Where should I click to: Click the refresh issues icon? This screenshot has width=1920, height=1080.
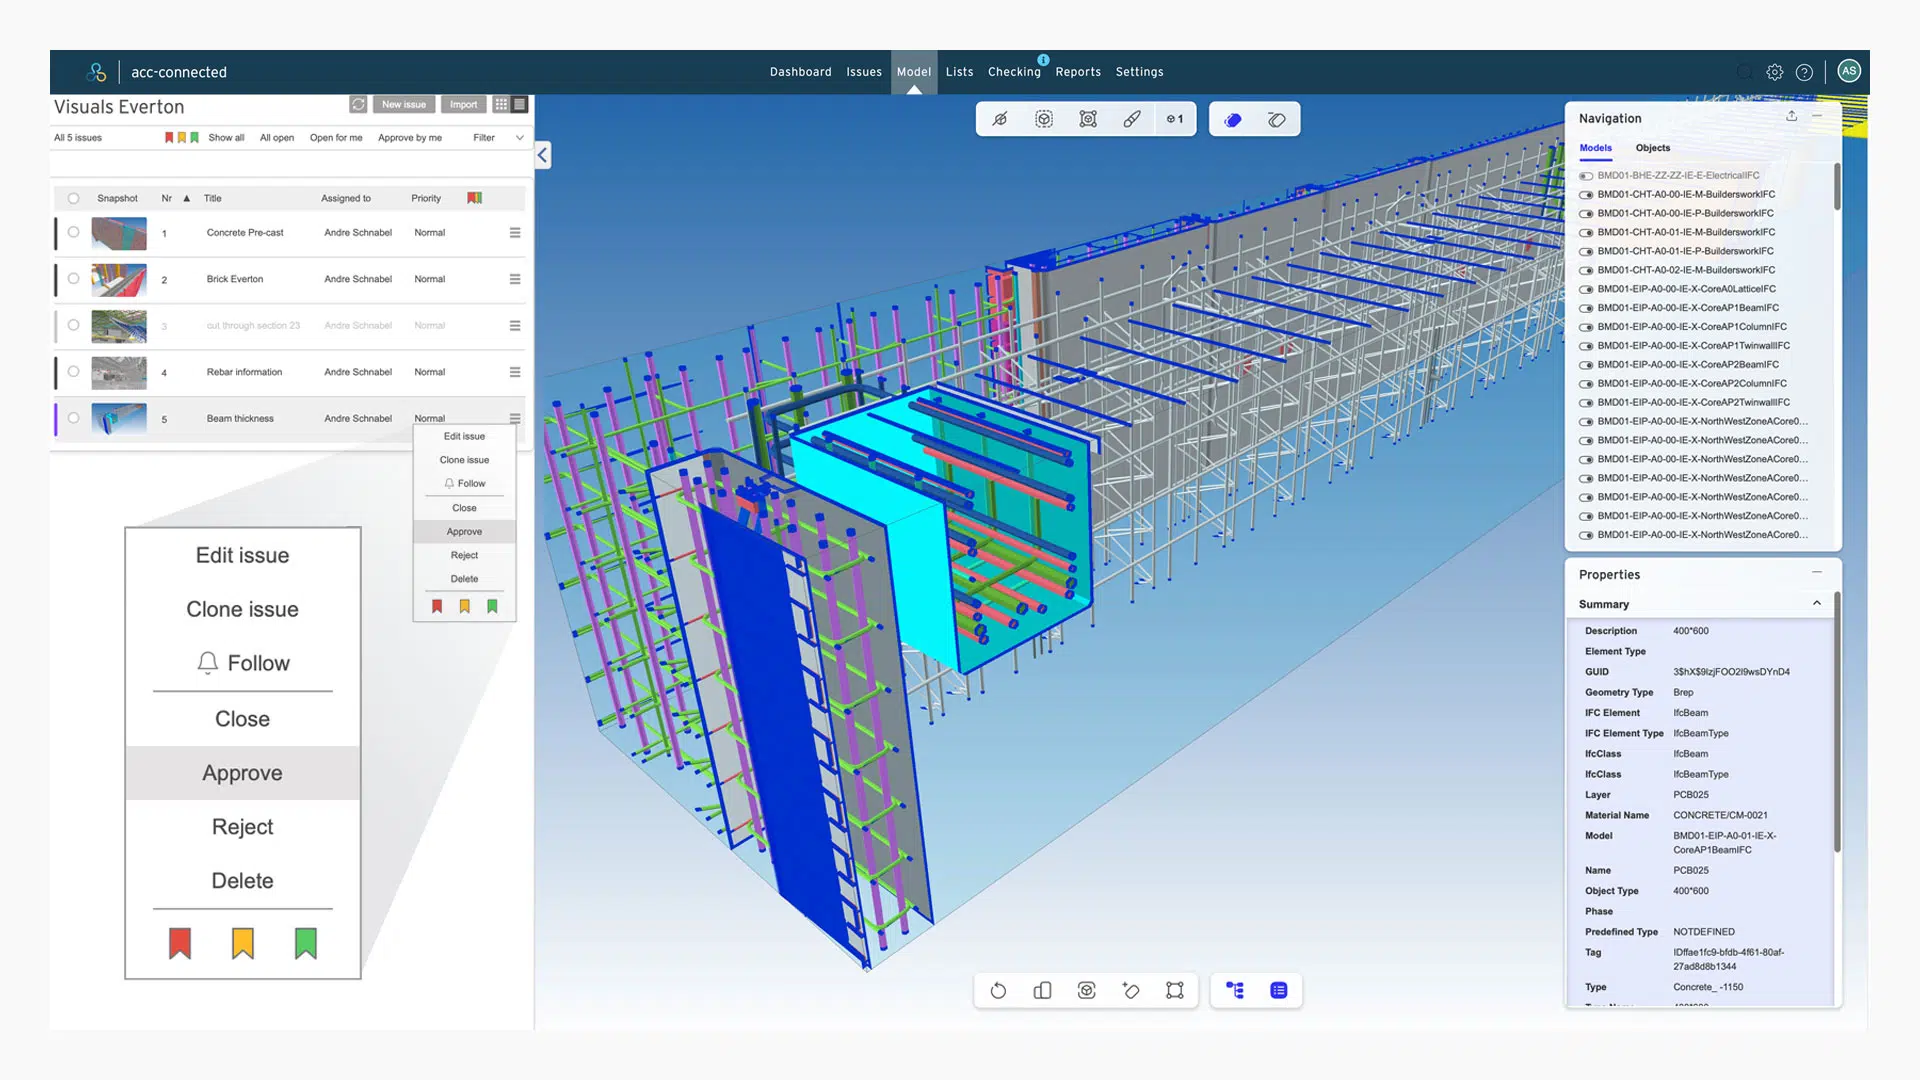click(x=358, y=104)
